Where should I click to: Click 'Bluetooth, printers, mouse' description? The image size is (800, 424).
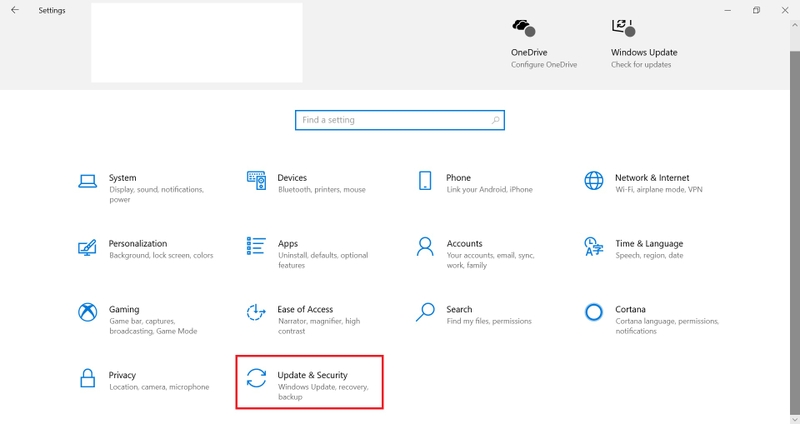[321, 189]
